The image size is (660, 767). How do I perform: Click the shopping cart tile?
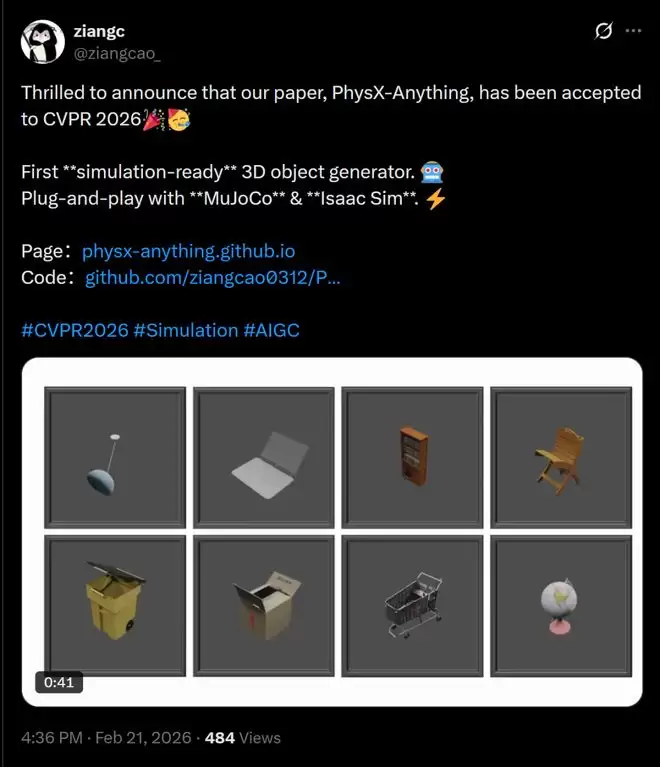click(412, 606)
